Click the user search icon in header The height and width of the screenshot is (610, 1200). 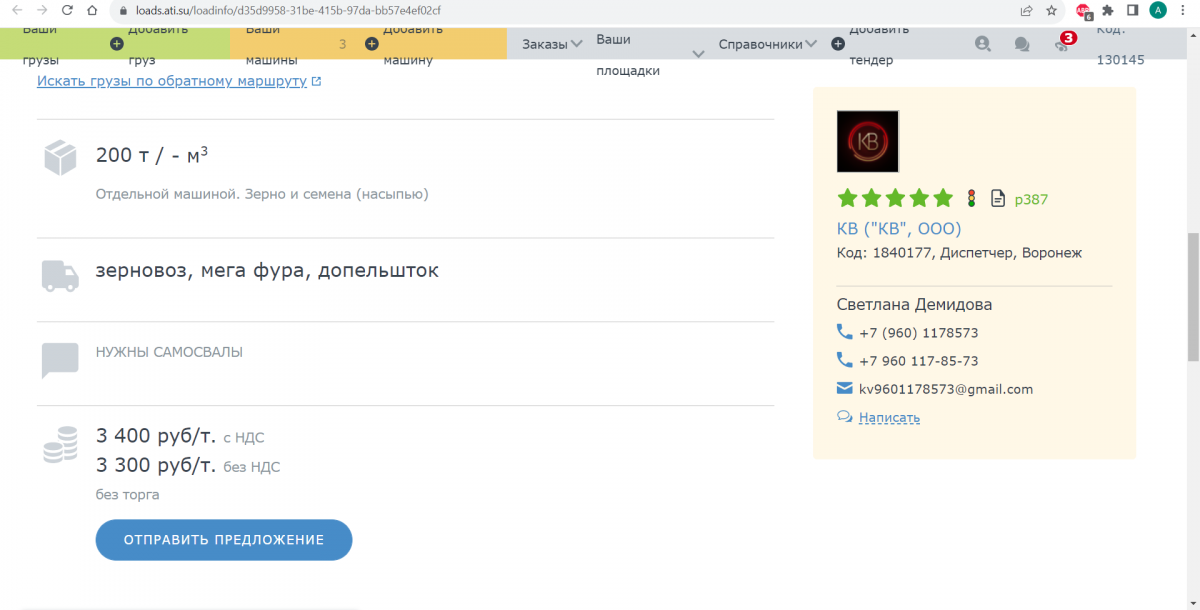983,44
